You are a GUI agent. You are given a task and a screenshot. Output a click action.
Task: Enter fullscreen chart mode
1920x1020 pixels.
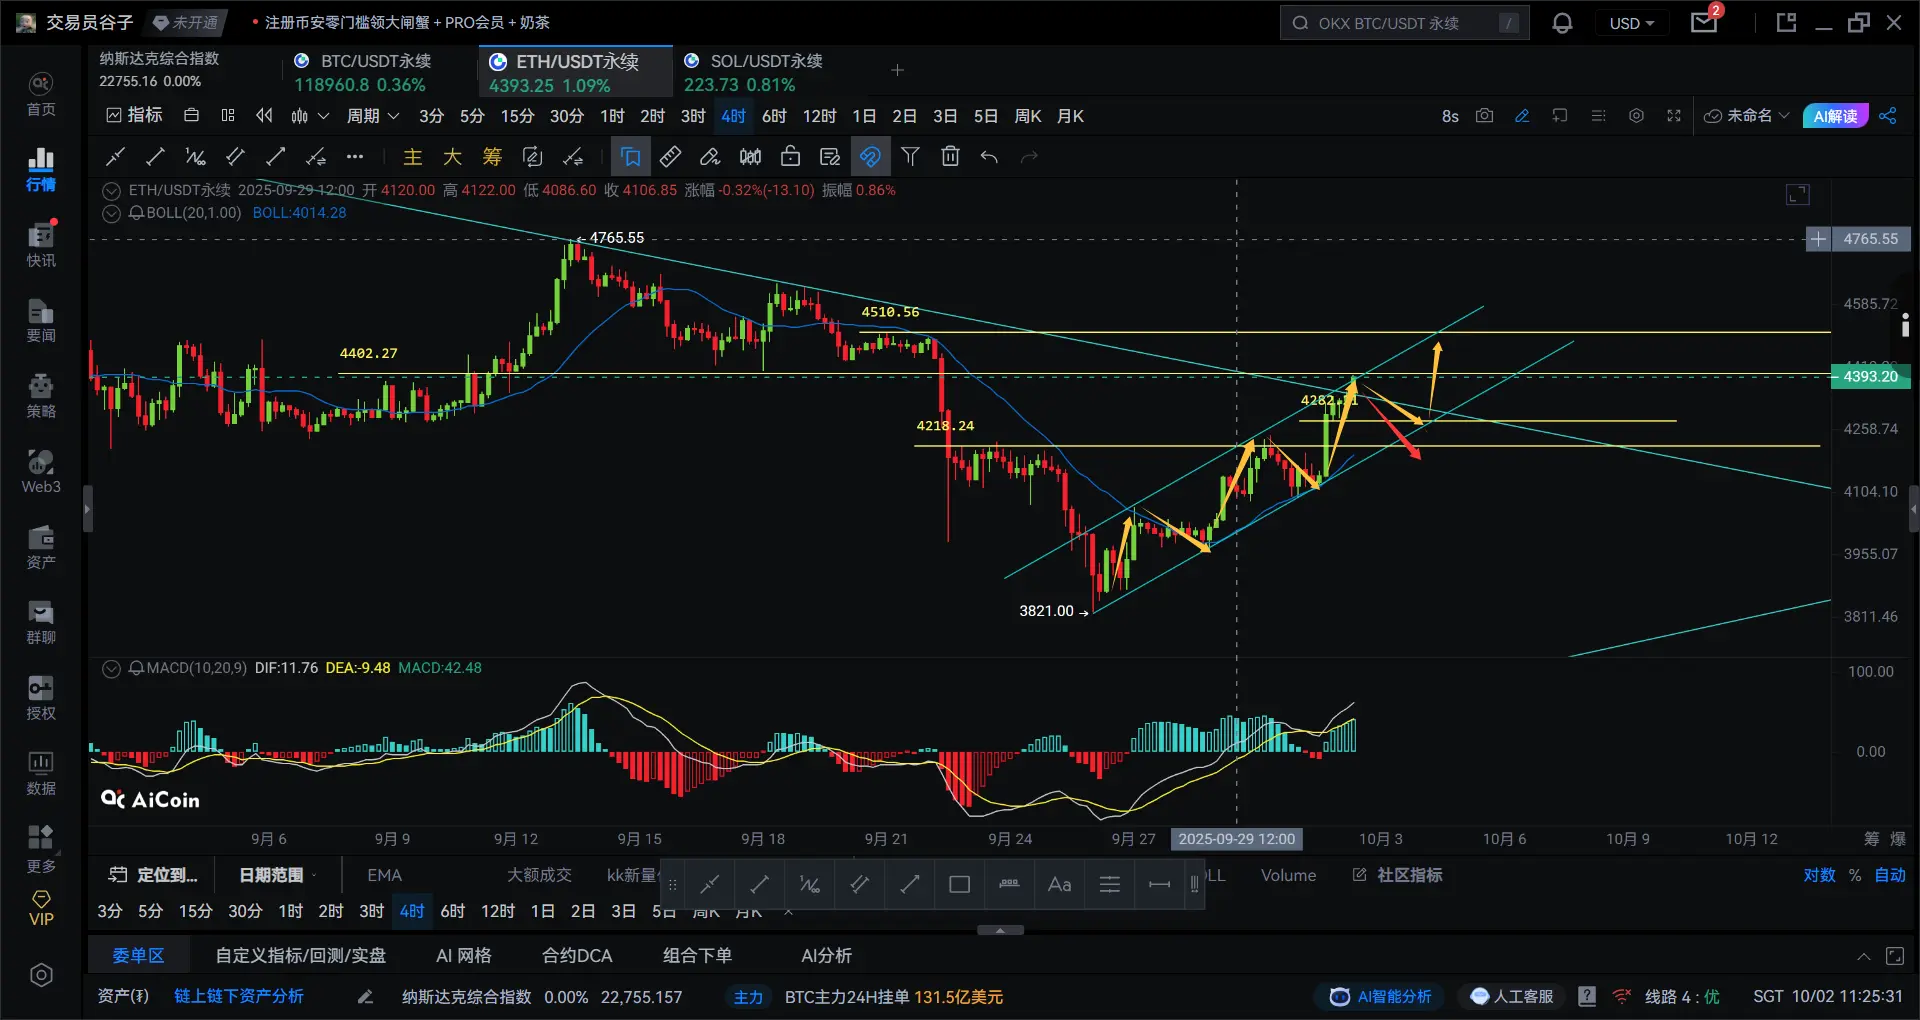click(1674, 116)
